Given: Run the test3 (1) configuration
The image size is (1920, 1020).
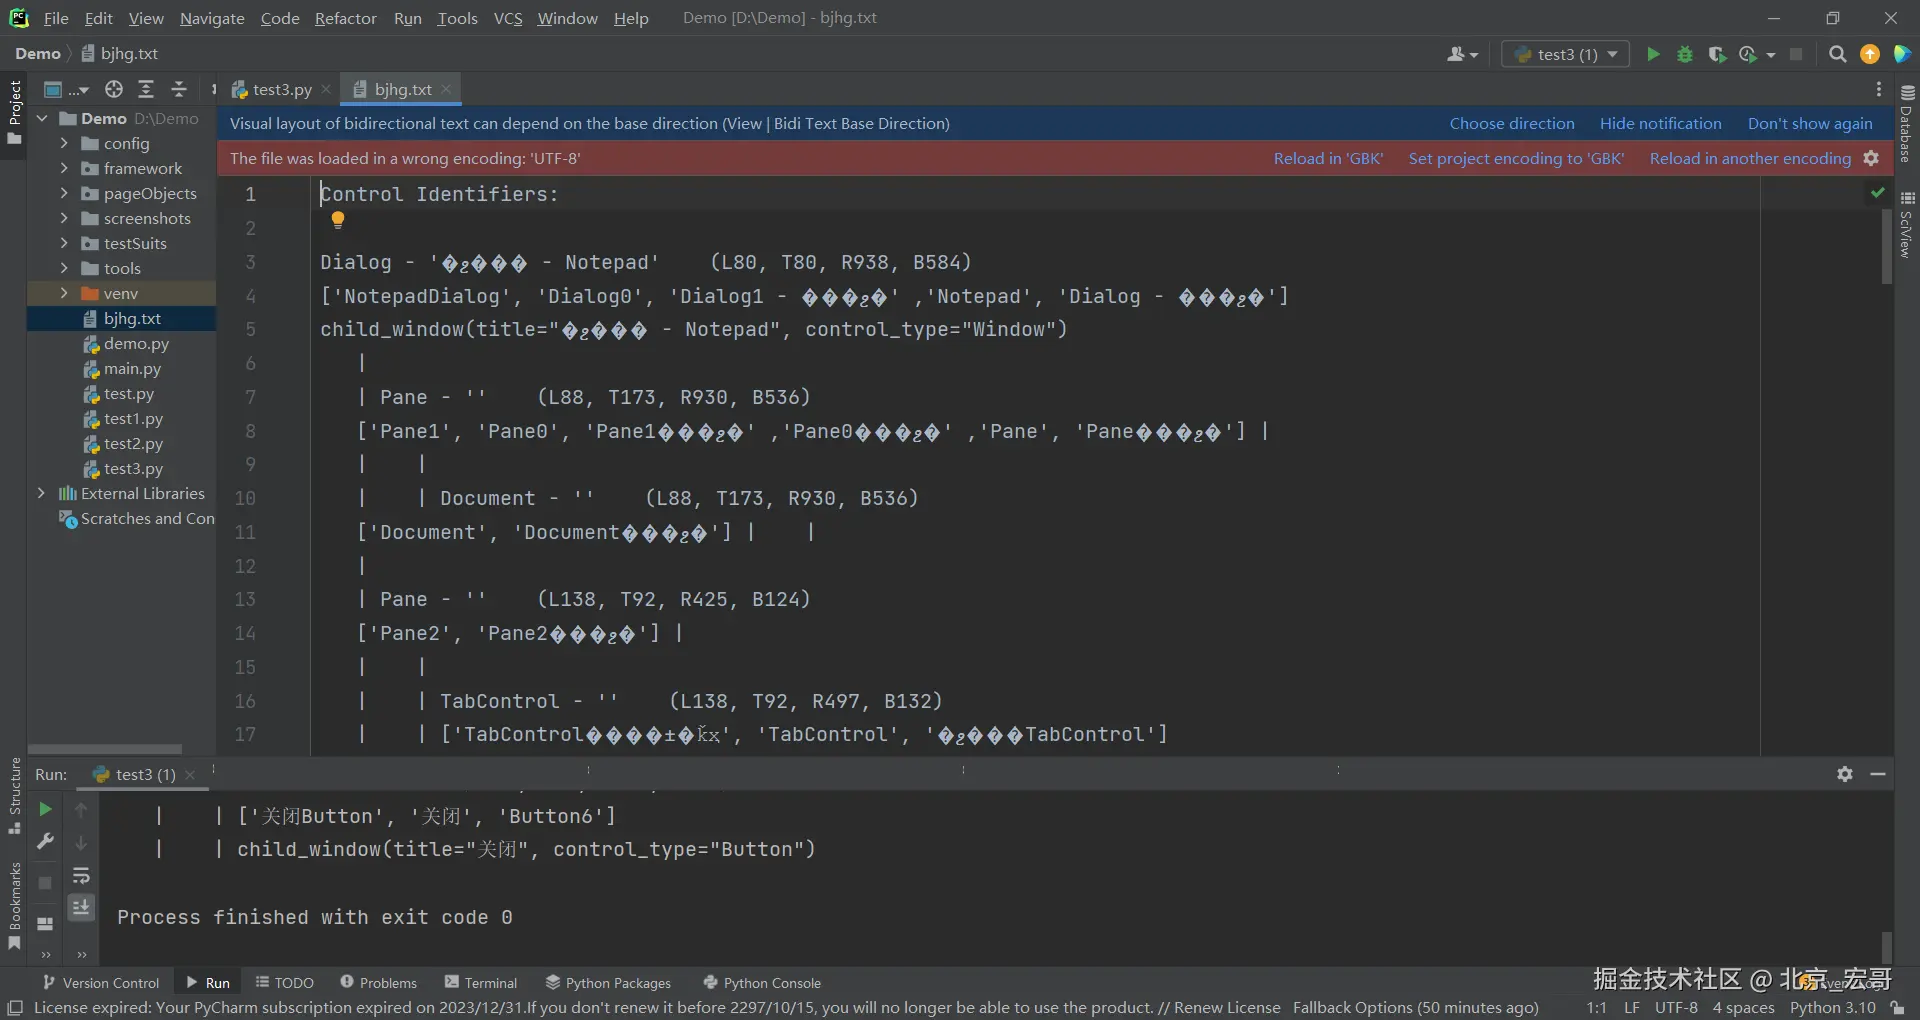Looking at the screenshot, I should 1653,54.
